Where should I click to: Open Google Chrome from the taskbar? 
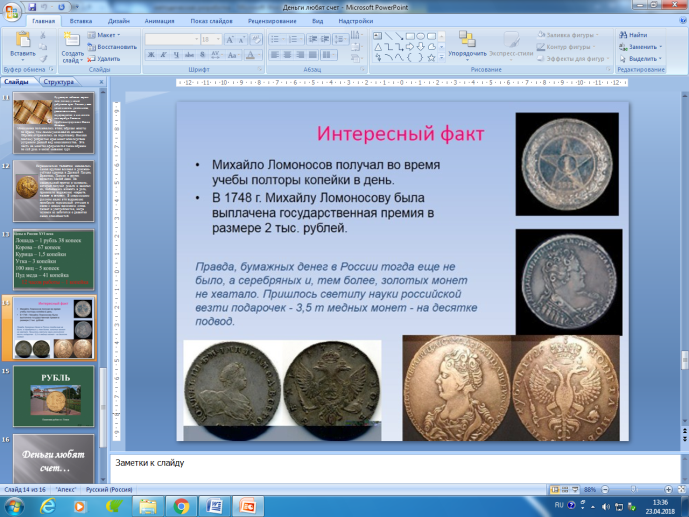pyautogui.click(x=181, y=506)
